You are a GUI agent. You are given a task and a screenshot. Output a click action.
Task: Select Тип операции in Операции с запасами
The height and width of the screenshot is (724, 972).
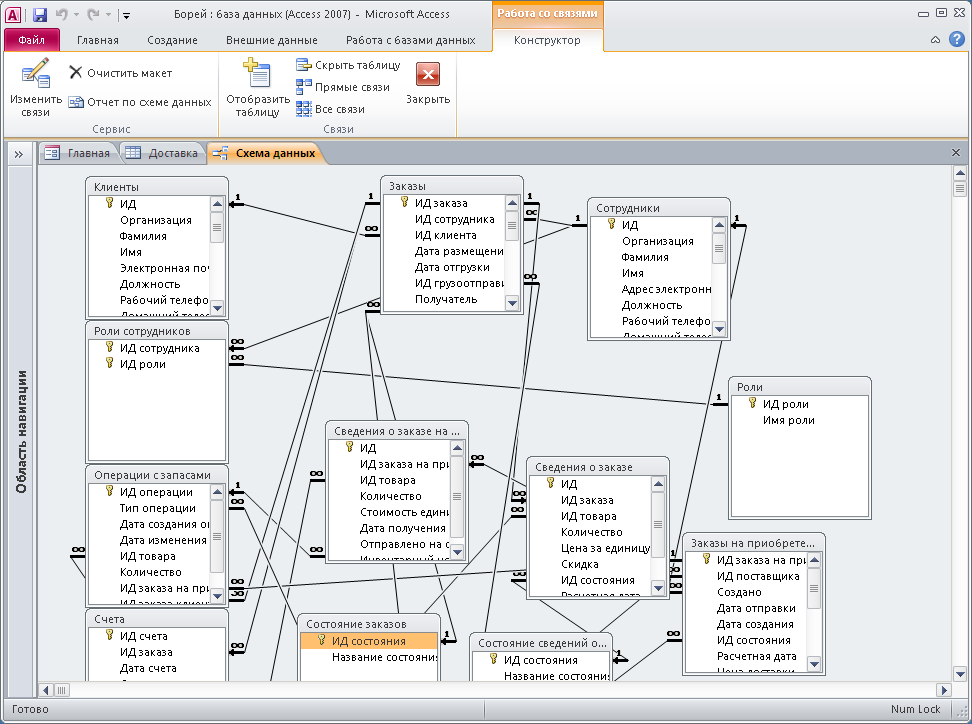[x=157, y=508]
